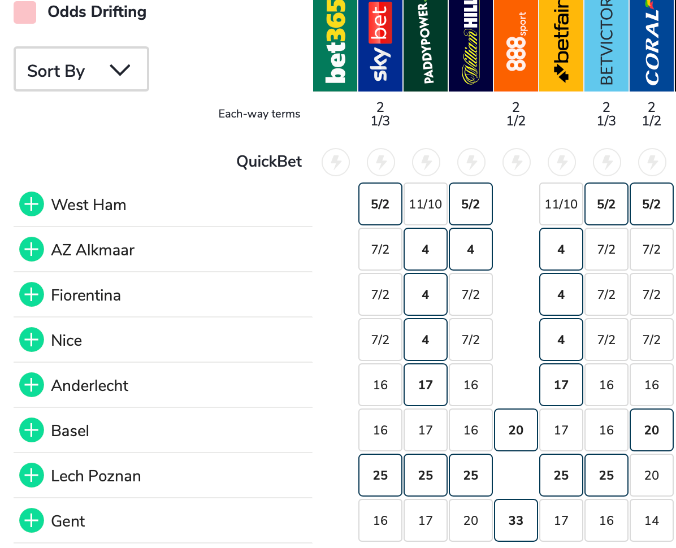Click the BetVictor bookmaker logo
This screenshot has width=676, height=548.
click(x=606, y=46)
